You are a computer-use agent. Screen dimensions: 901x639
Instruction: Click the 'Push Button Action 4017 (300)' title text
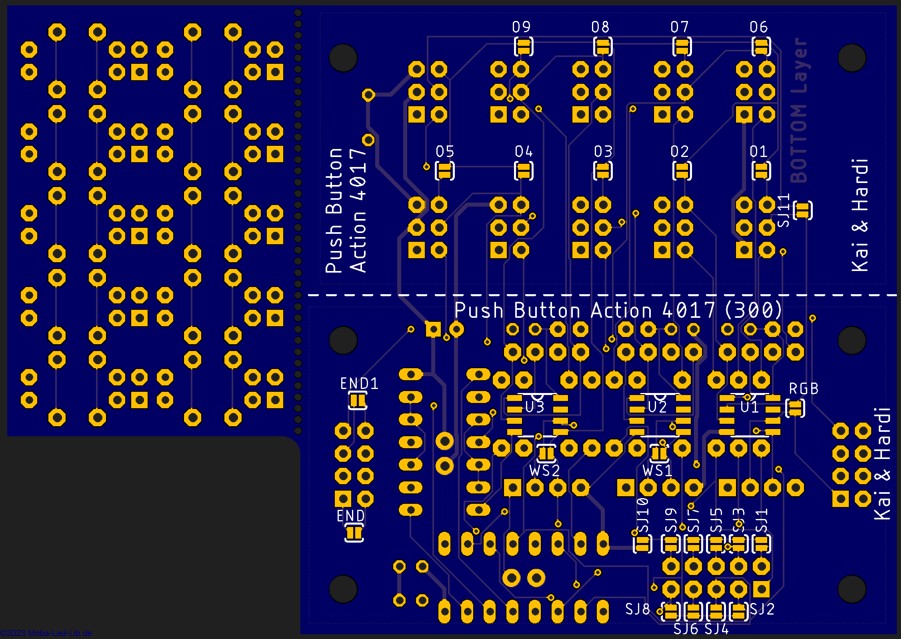[617, 310]
